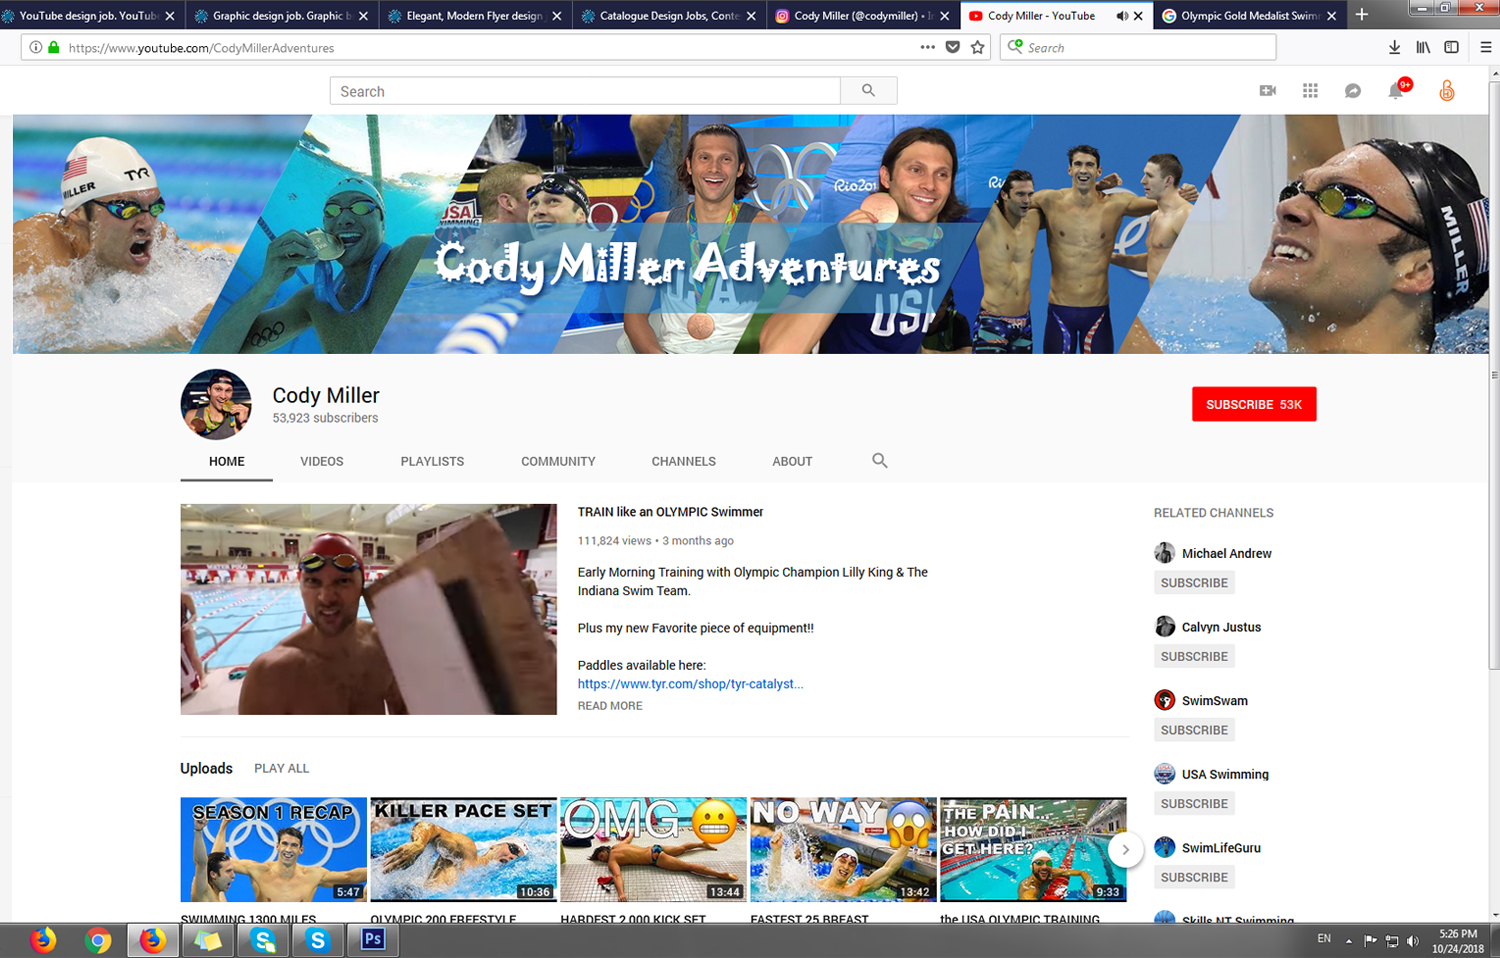Click the bookmark star in the address bar
The width and height of the screenshot is (1500, 958).
coord(977,47)
